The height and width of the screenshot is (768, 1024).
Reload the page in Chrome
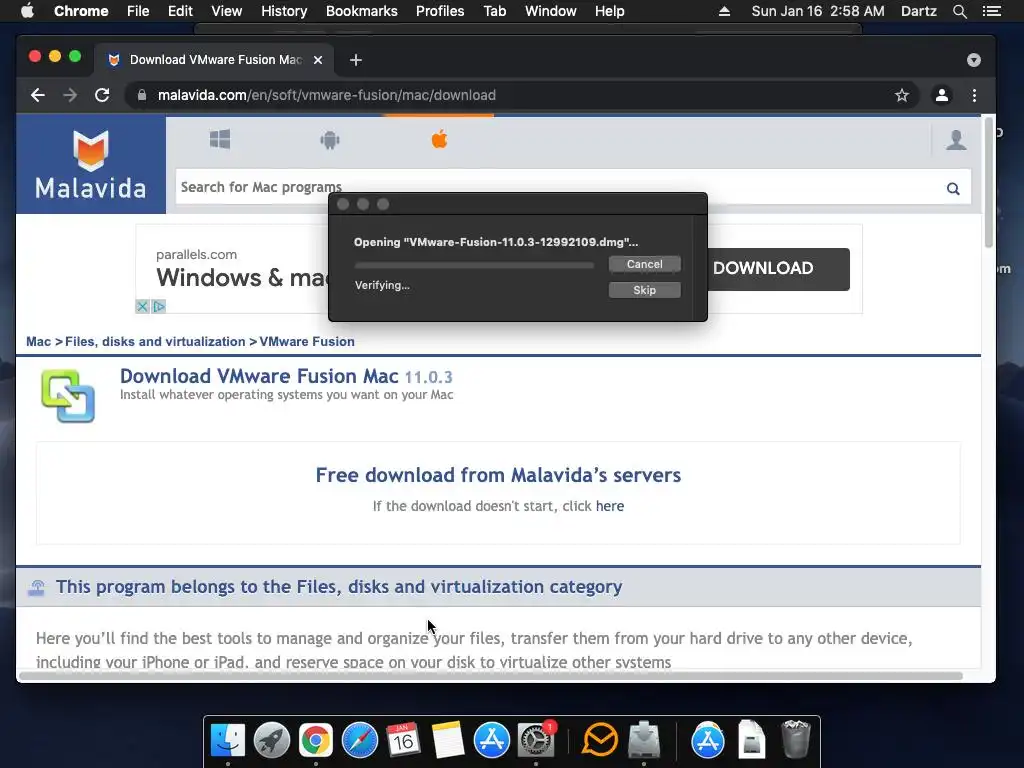tap(102, 95)
